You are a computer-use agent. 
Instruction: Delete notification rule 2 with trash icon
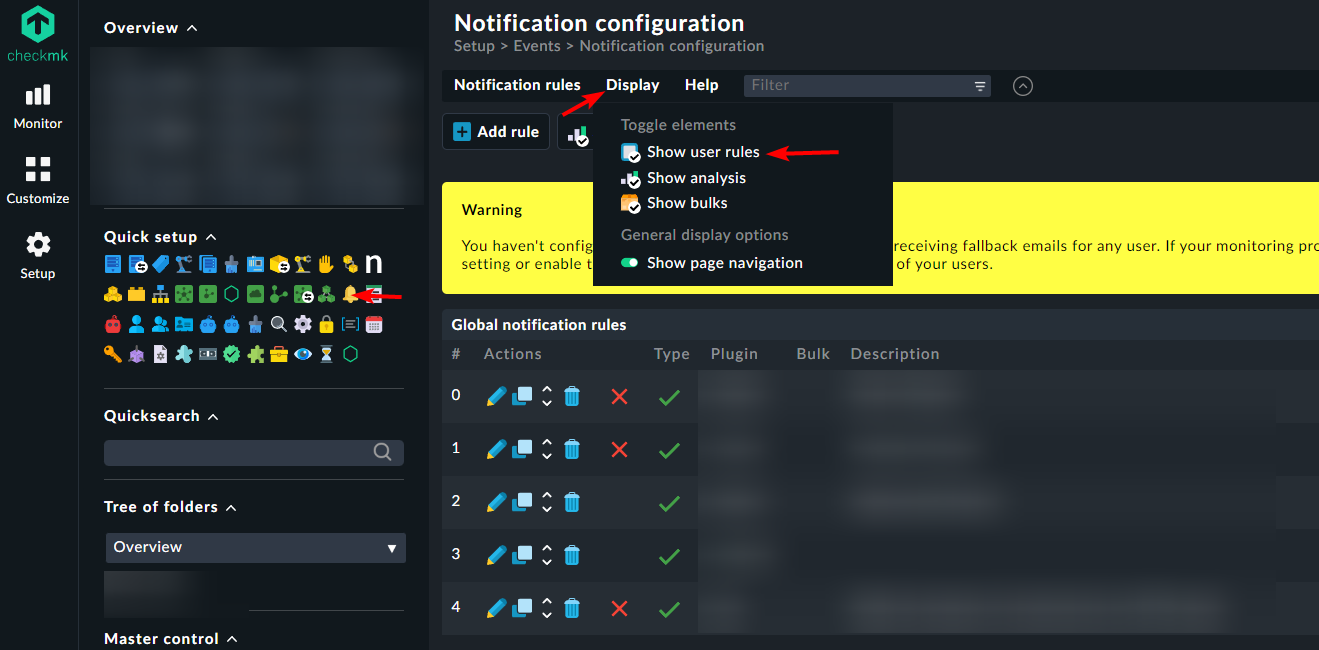(x=571, y=502)
